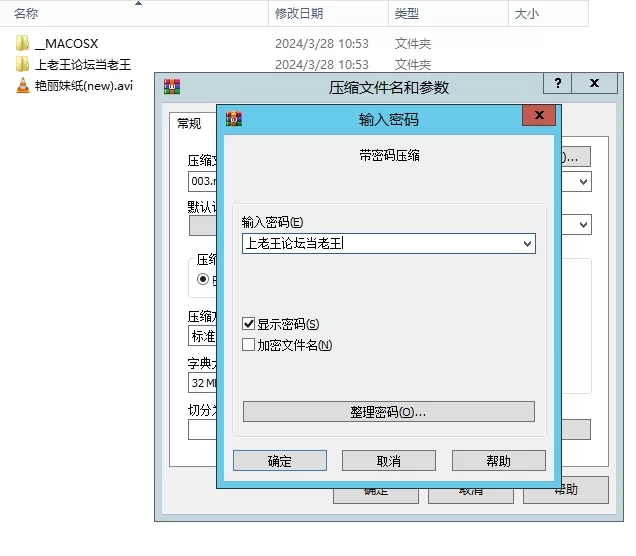Sort by the 类型 column header
Screen dimensions: 636x556
pyautogui.click(x=406, y=13)
